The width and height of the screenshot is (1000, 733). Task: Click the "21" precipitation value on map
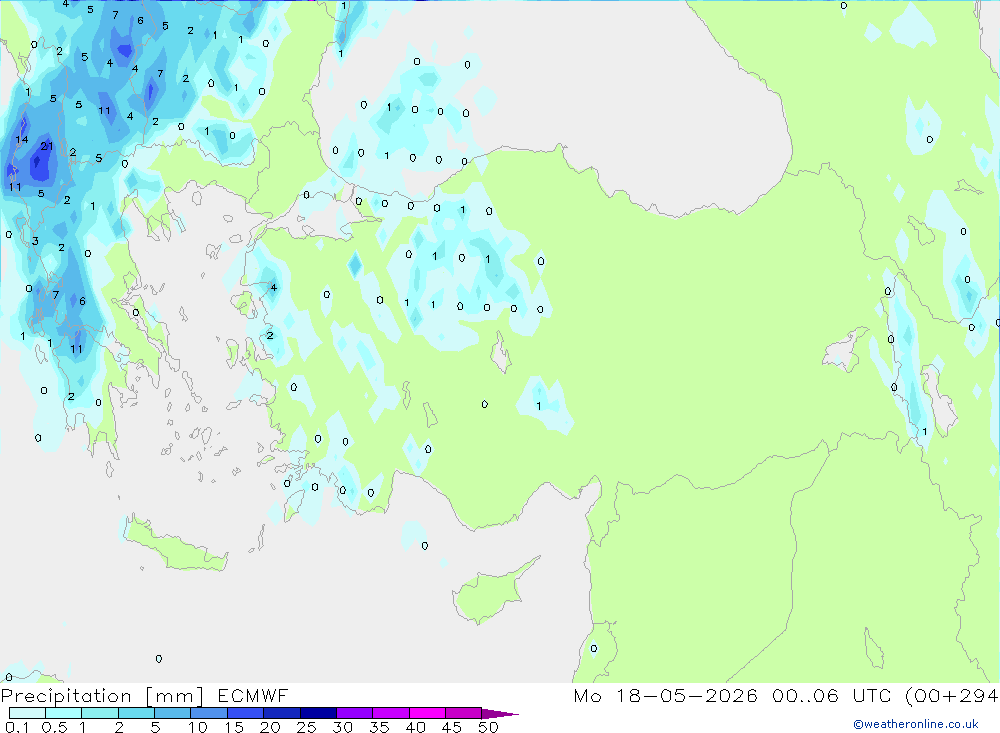pyautogui.click(x=47, y=146)
